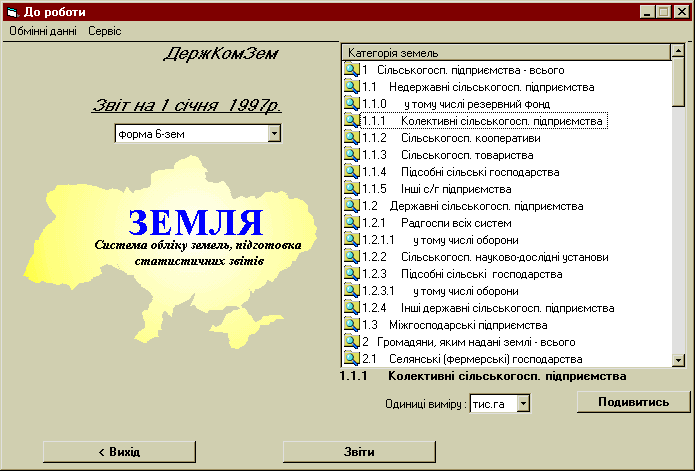The width and height of the screenshot is (695, 471).
Task: Open the Обмінні данні menu
Action: [x=43, y=31]
